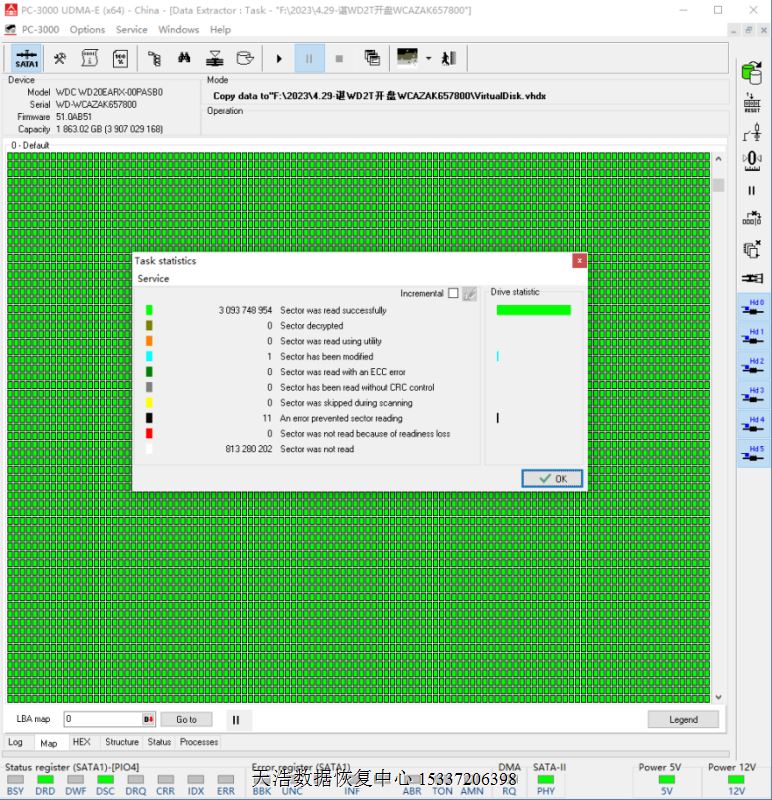Click the tools wrench-and-hammer toolbar icon
772x800 pixels.
point(60,58)
